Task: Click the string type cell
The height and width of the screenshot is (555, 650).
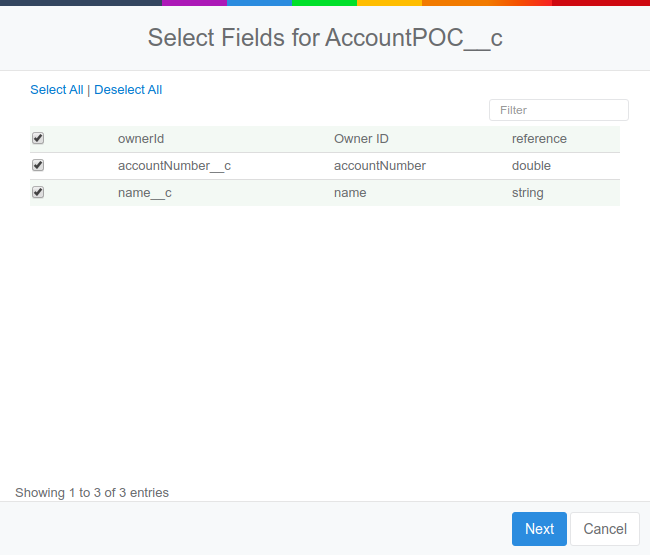Action: (528, 193)
